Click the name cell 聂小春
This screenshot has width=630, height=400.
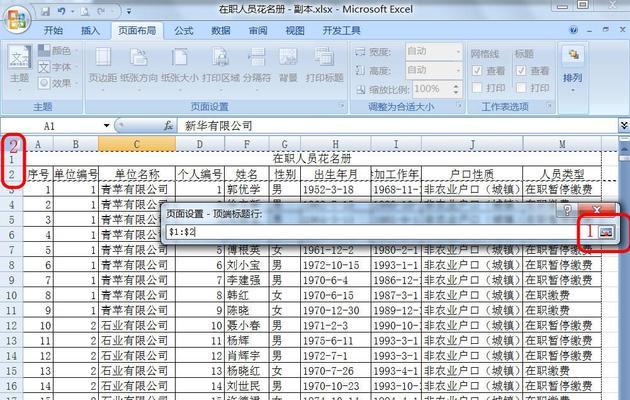pos(247,326)
